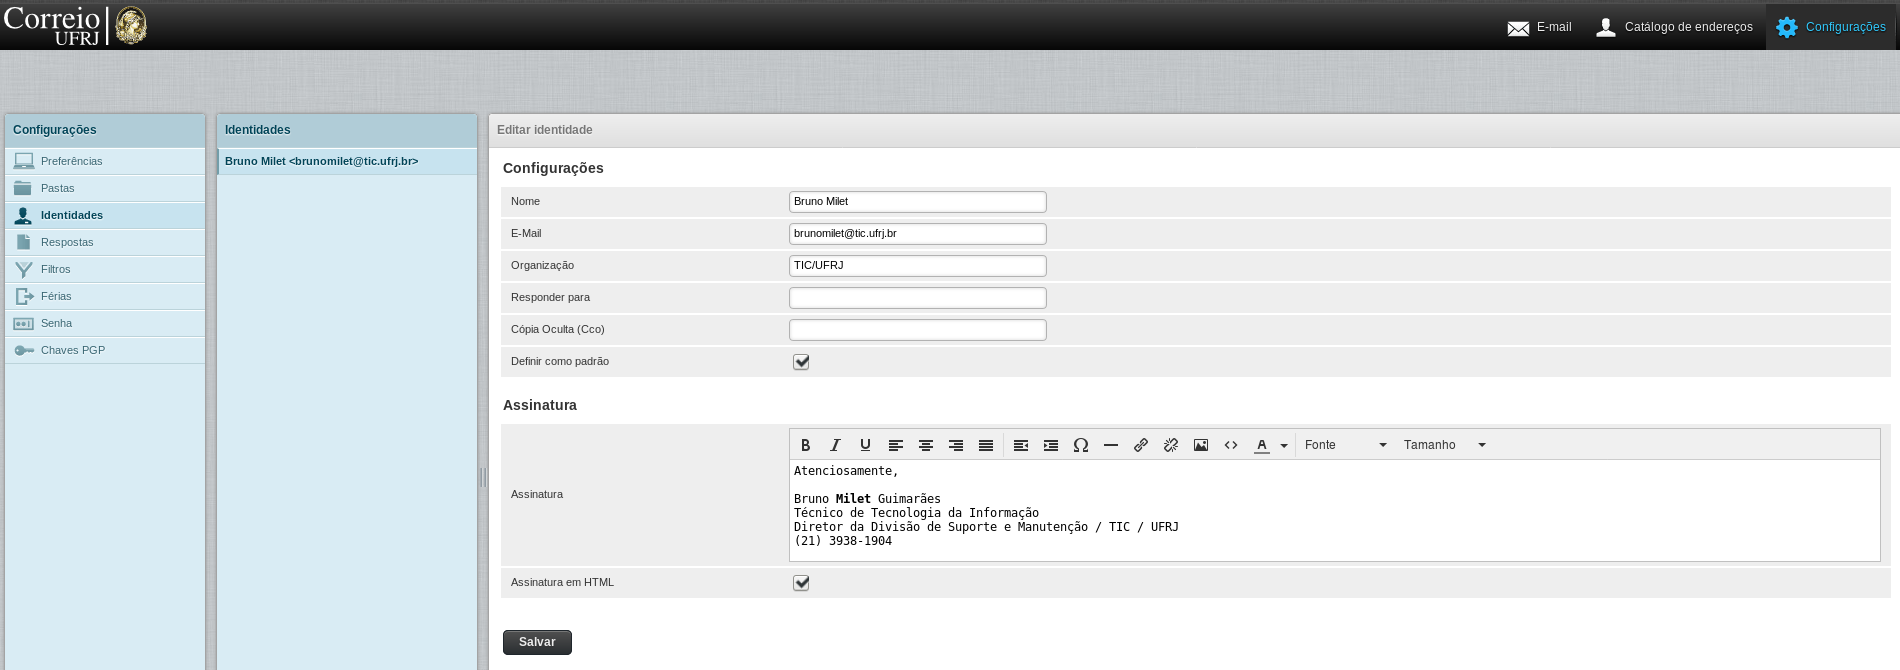Apply italic style in signature toolbar
The image size is (1900, 670).
point(835,445)
